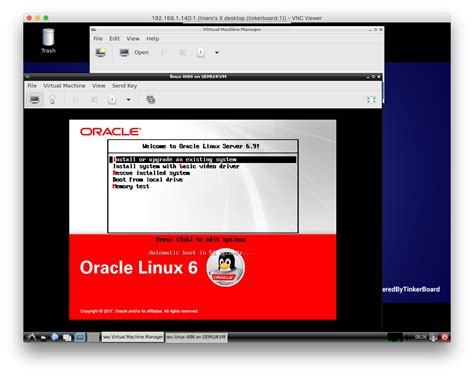This screenshot has height=376, width=474.
Task: Open the Edit menu in Virtual Machine Manager
Action: tap(114, 38)
